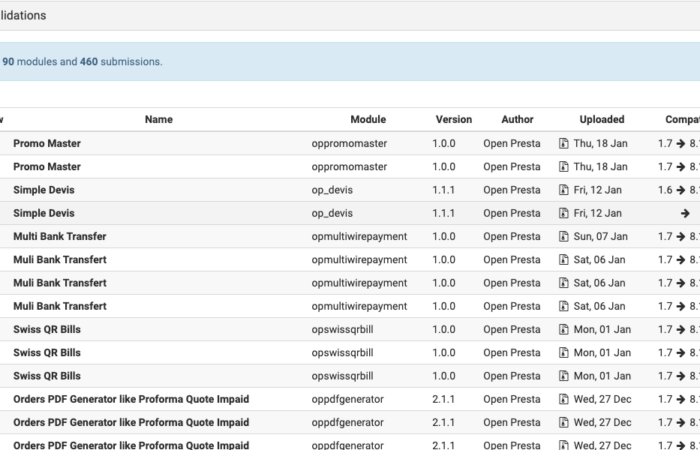Select date 'Sun, 07 Jan'
700x450 pixels.
(600, 236)
